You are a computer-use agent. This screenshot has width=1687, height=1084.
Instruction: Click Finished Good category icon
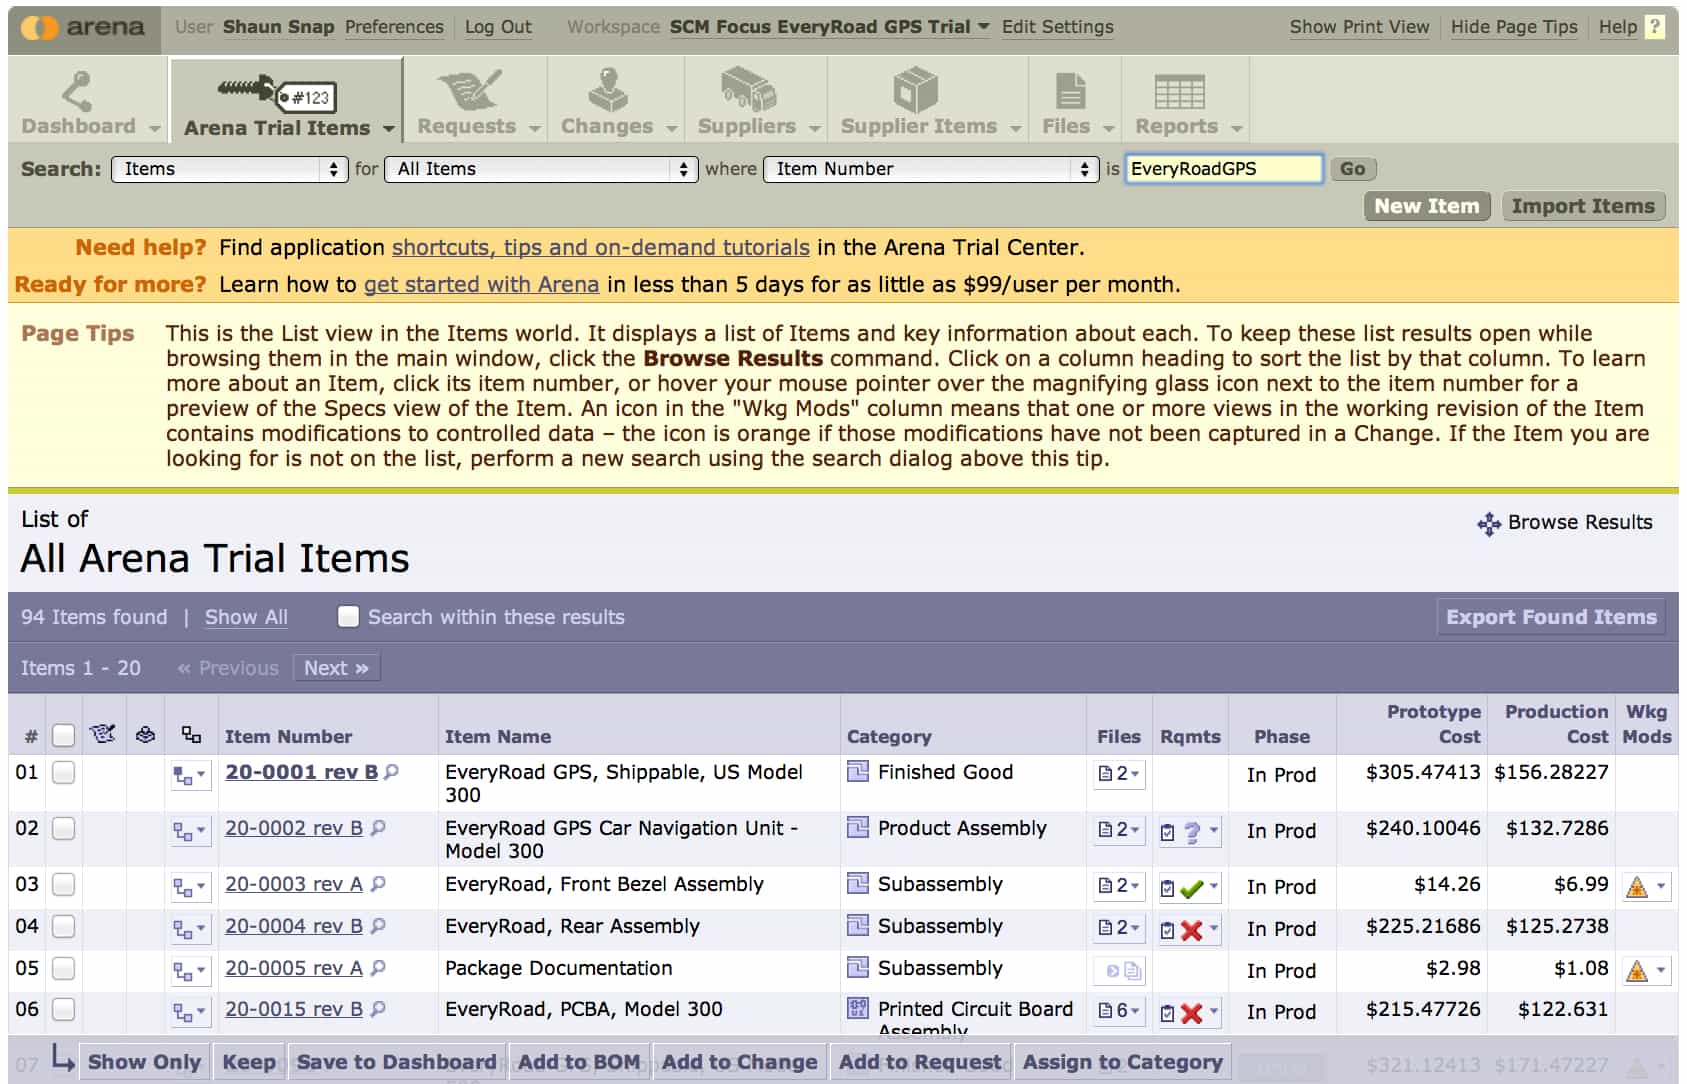tap(857, 771)
